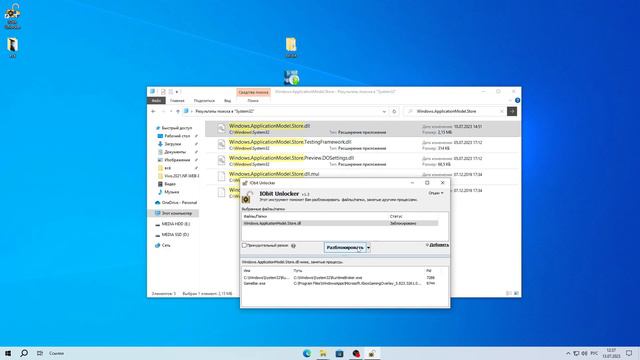Run the search using arrow button
Viewport: 640px width, 360px height.
(x=512, y=111)
